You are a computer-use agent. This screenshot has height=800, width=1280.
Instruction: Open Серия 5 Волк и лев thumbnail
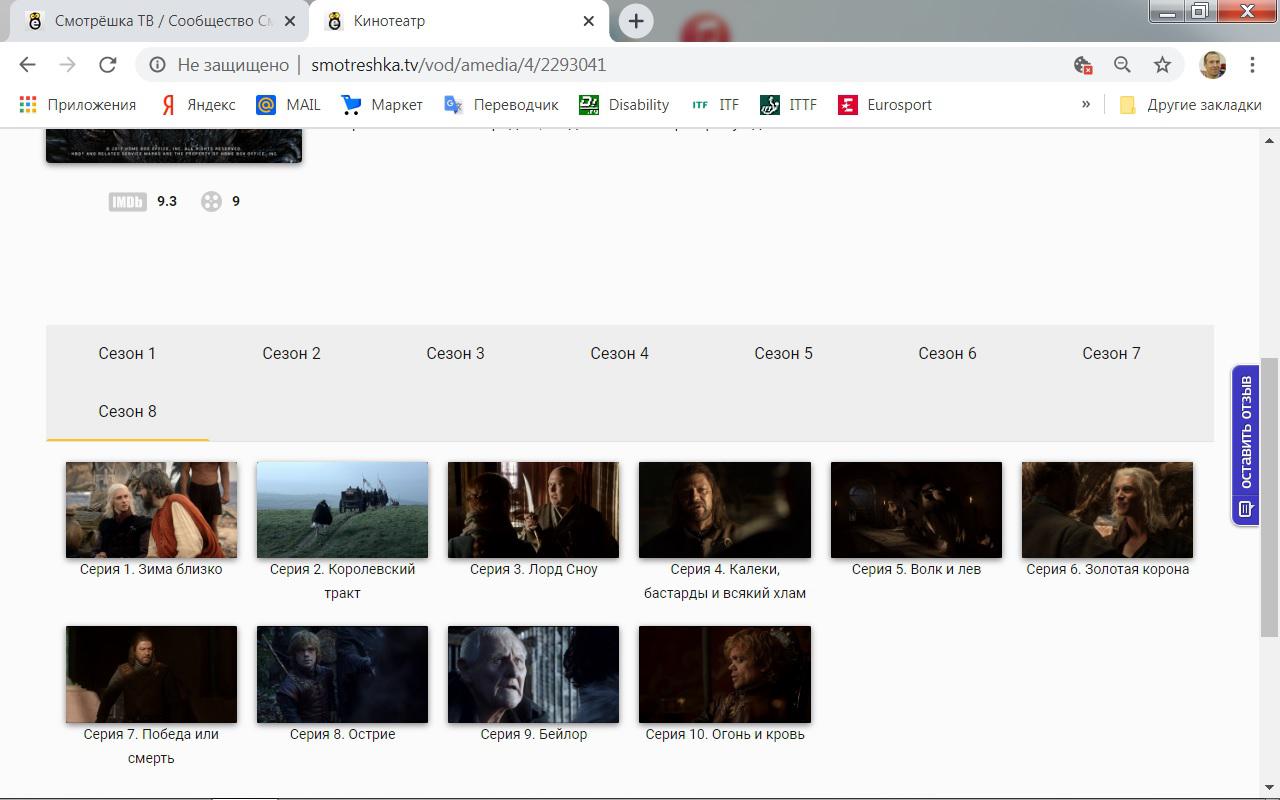pos(916,510)
